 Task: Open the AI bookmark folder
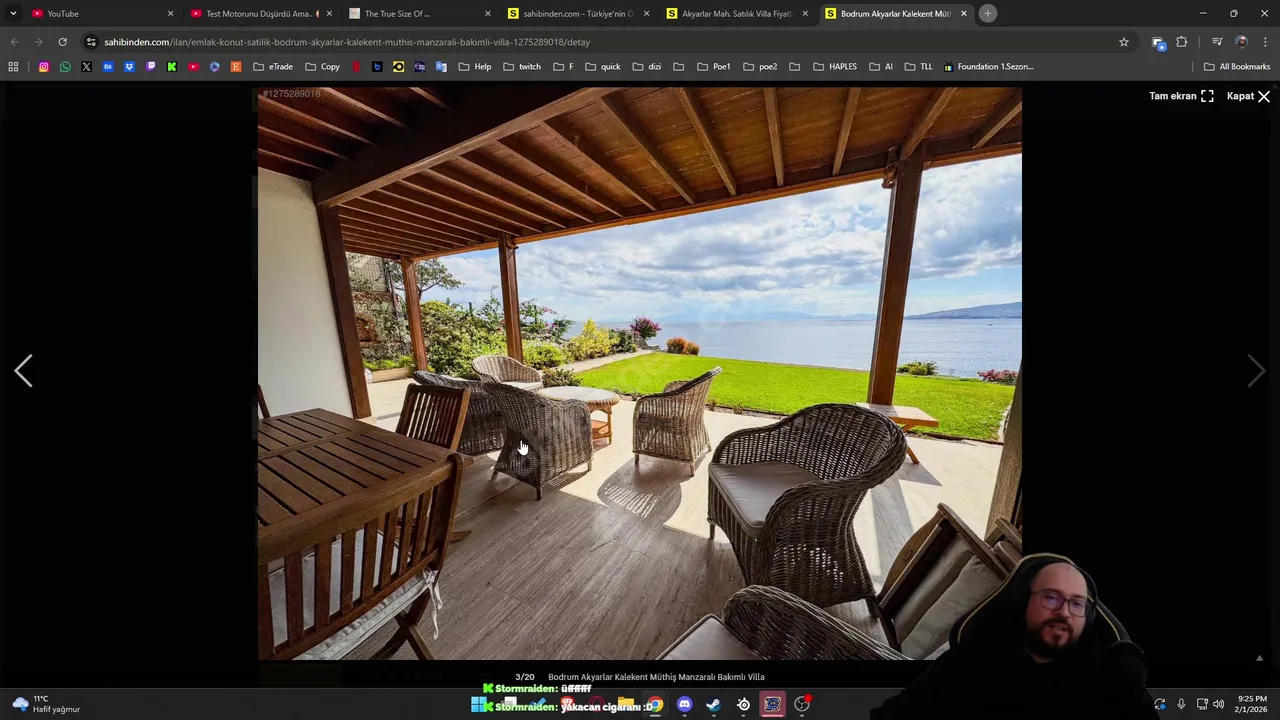pyautogui.click(x=881, y=67)
